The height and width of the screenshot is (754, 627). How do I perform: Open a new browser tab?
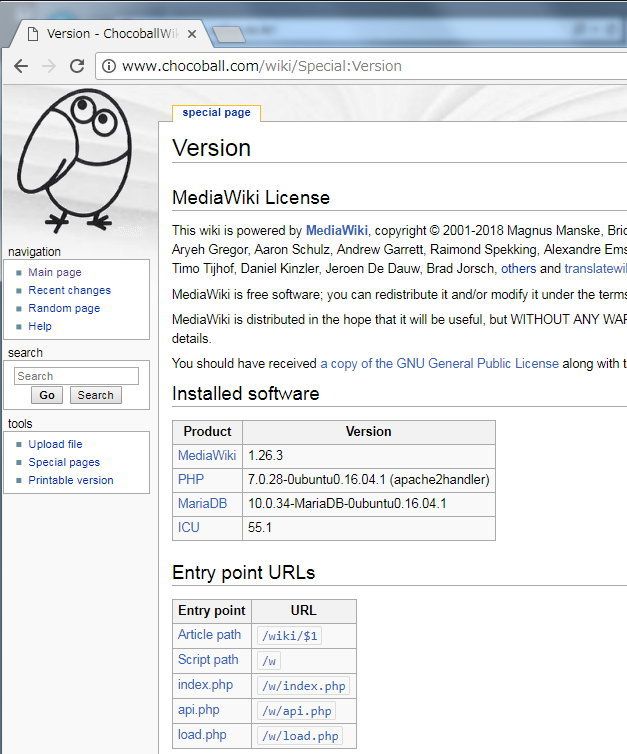[229, 34]
